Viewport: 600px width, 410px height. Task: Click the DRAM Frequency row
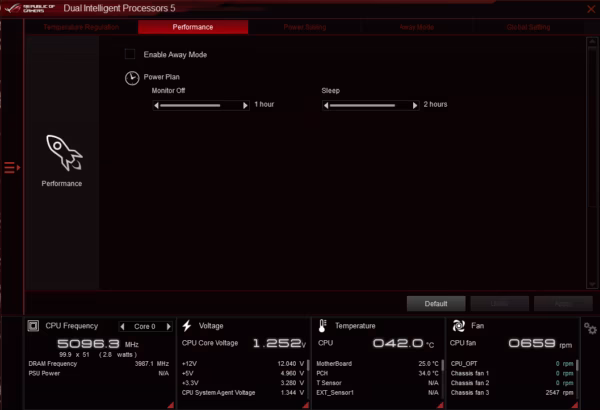click(x=99, y=364)
